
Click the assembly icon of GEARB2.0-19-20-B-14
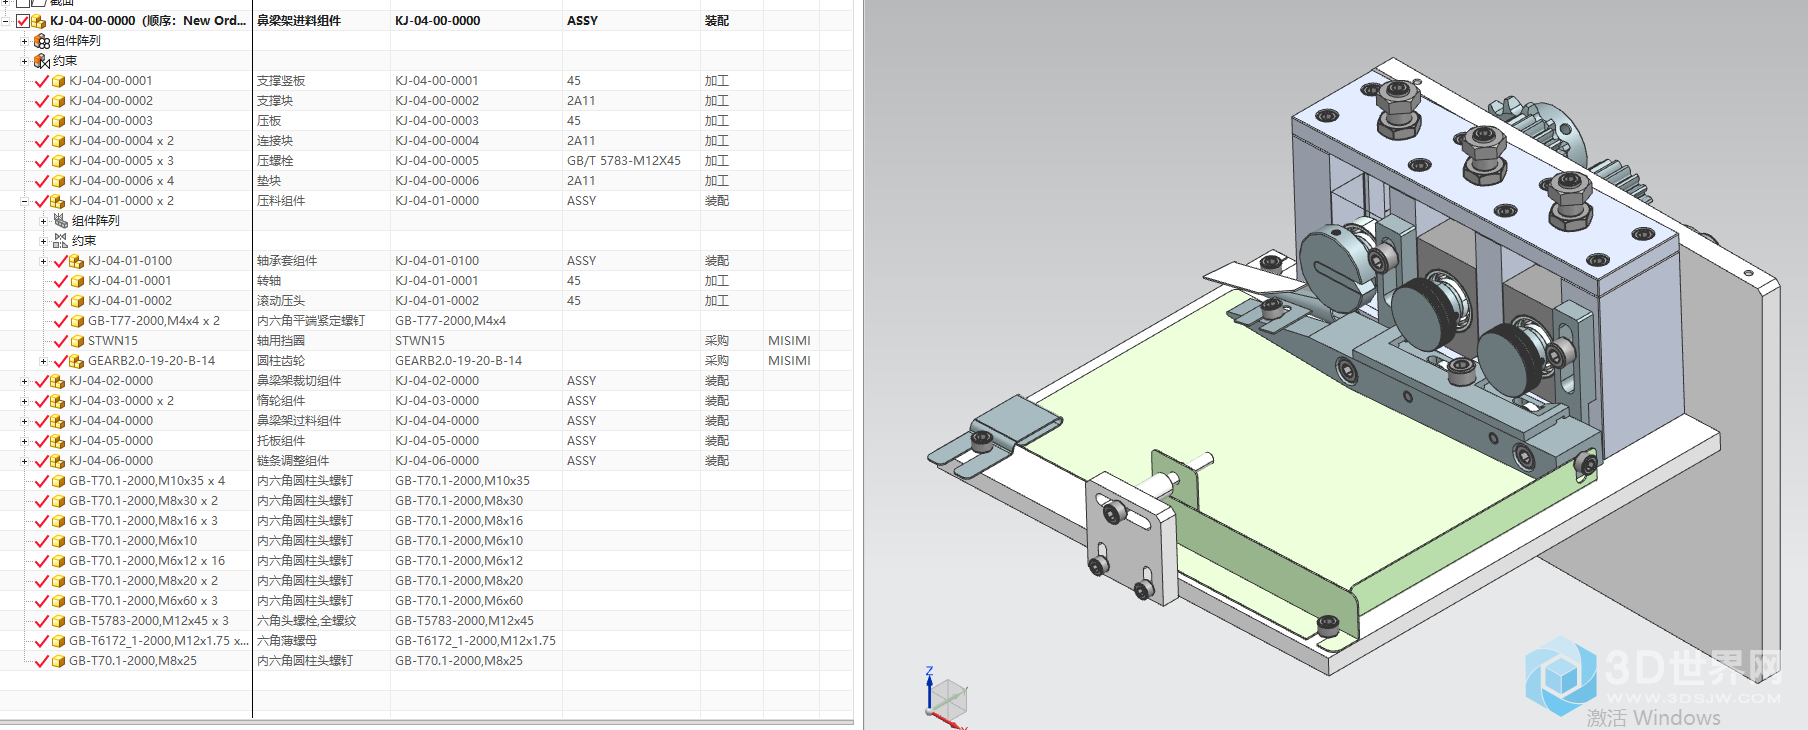[77, 361]
